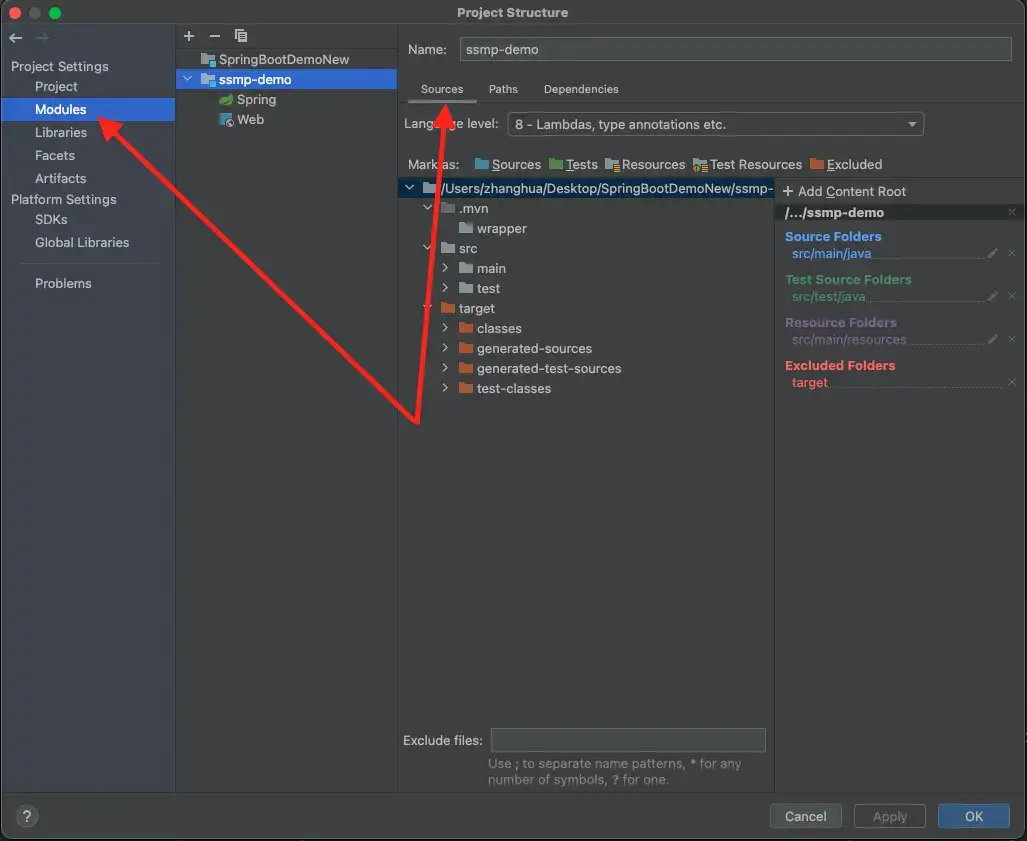Mark folder as Sources
The height and width of the screenshot is (841, 1027).
[507, 165]
